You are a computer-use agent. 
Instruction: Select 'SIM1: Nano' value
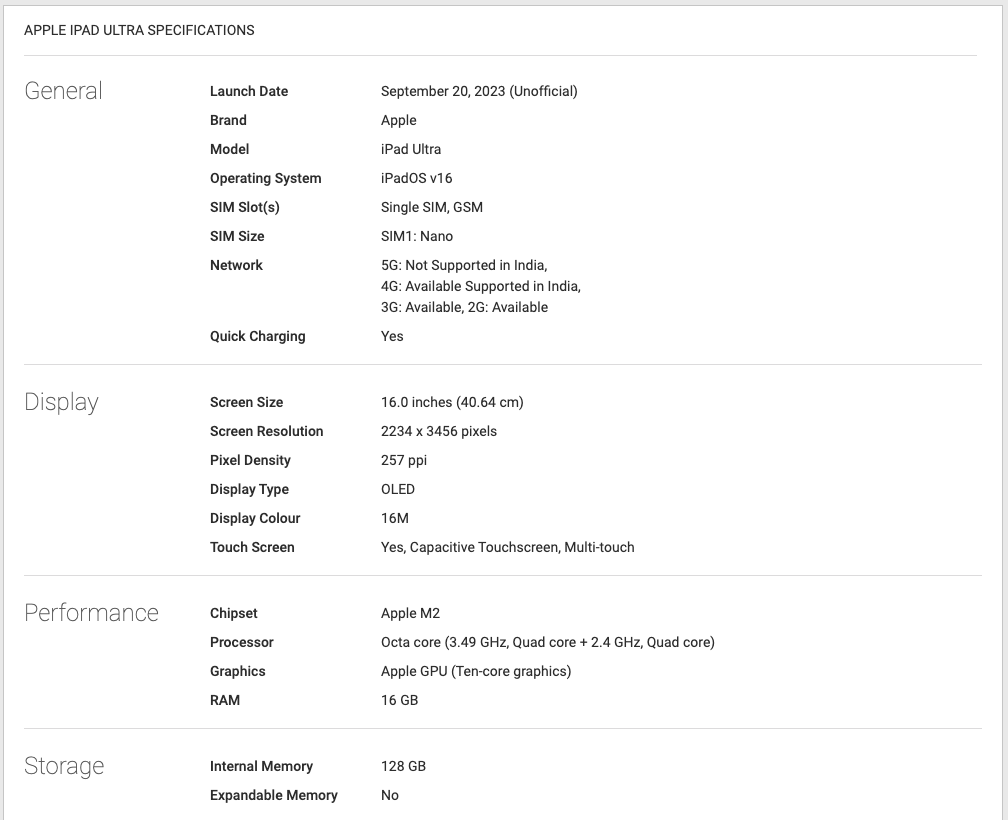click(417, 236)
